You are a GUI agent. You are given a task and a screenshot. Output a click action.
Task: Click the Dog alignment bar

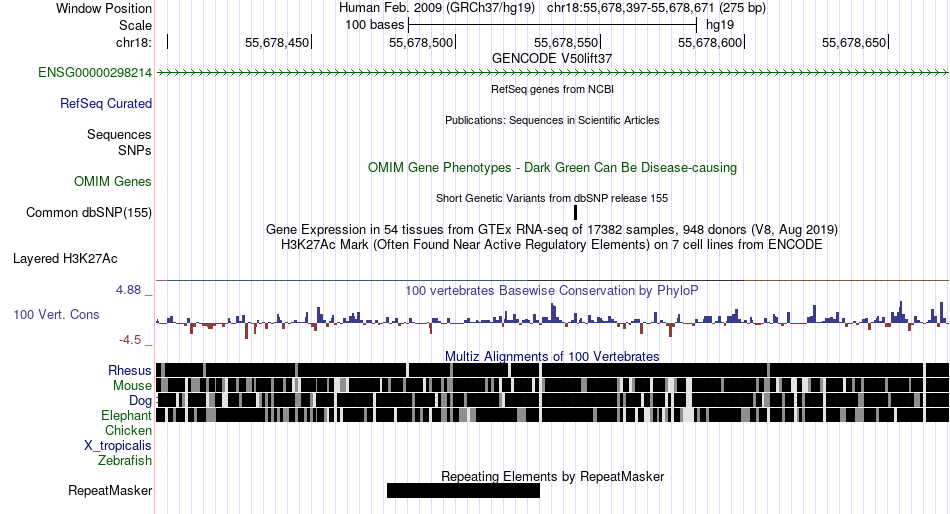(x=552, y=401)
